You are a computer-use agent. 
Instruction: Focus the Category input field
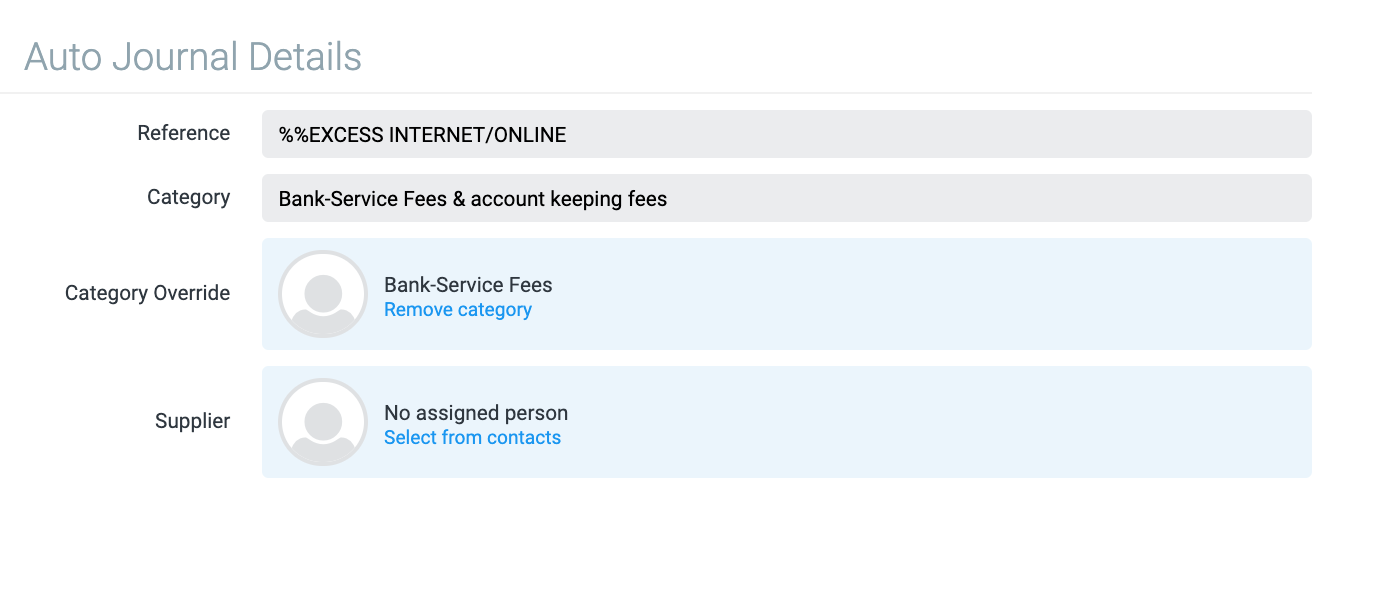(786, 198)
